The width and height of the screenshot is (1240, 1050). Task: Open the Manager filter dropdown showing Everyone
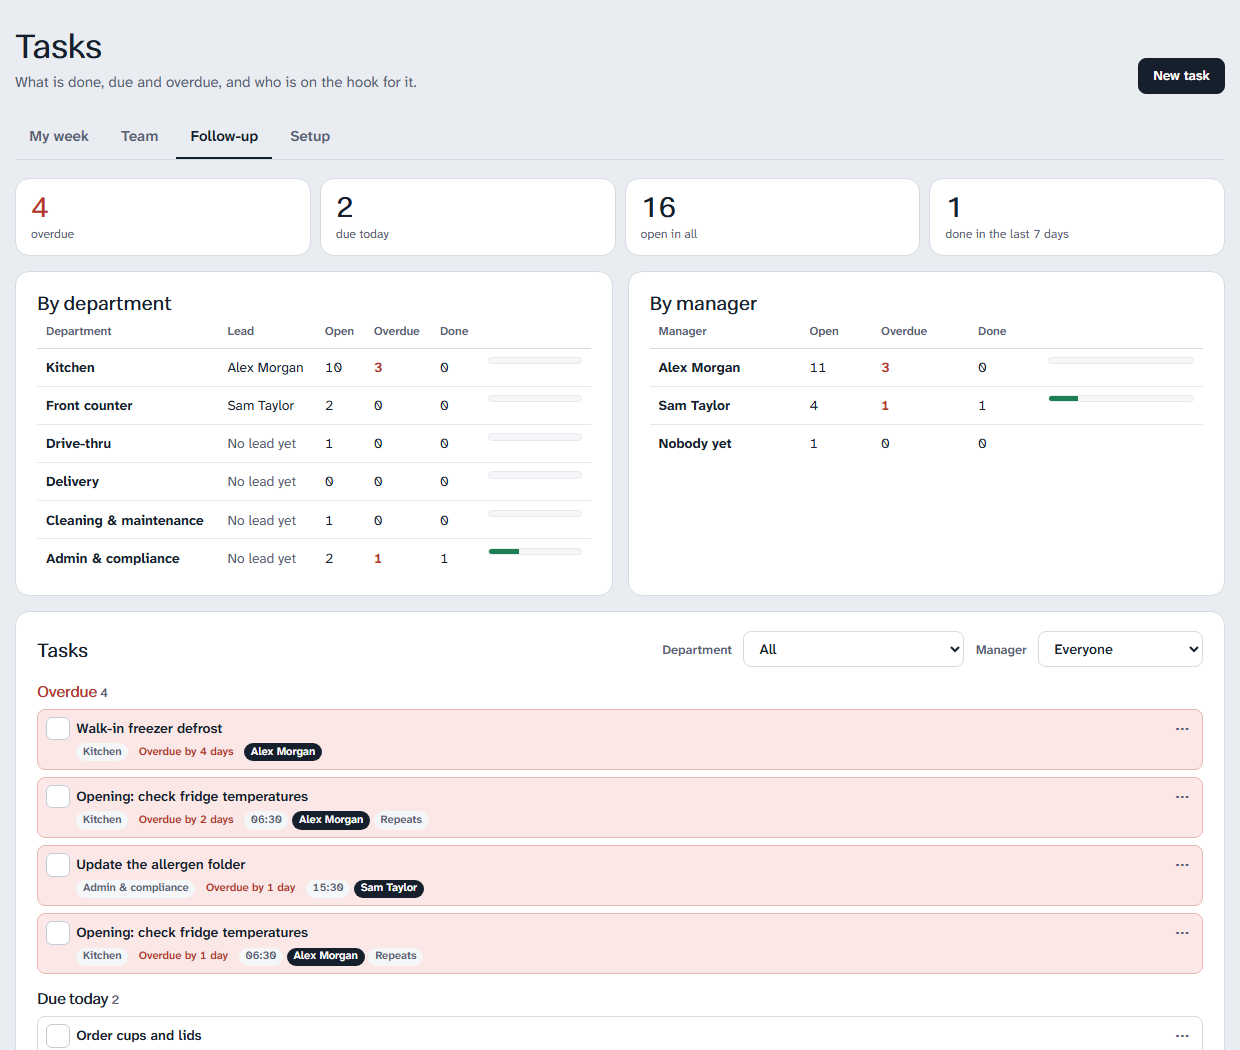click(x=1120, y=649)
